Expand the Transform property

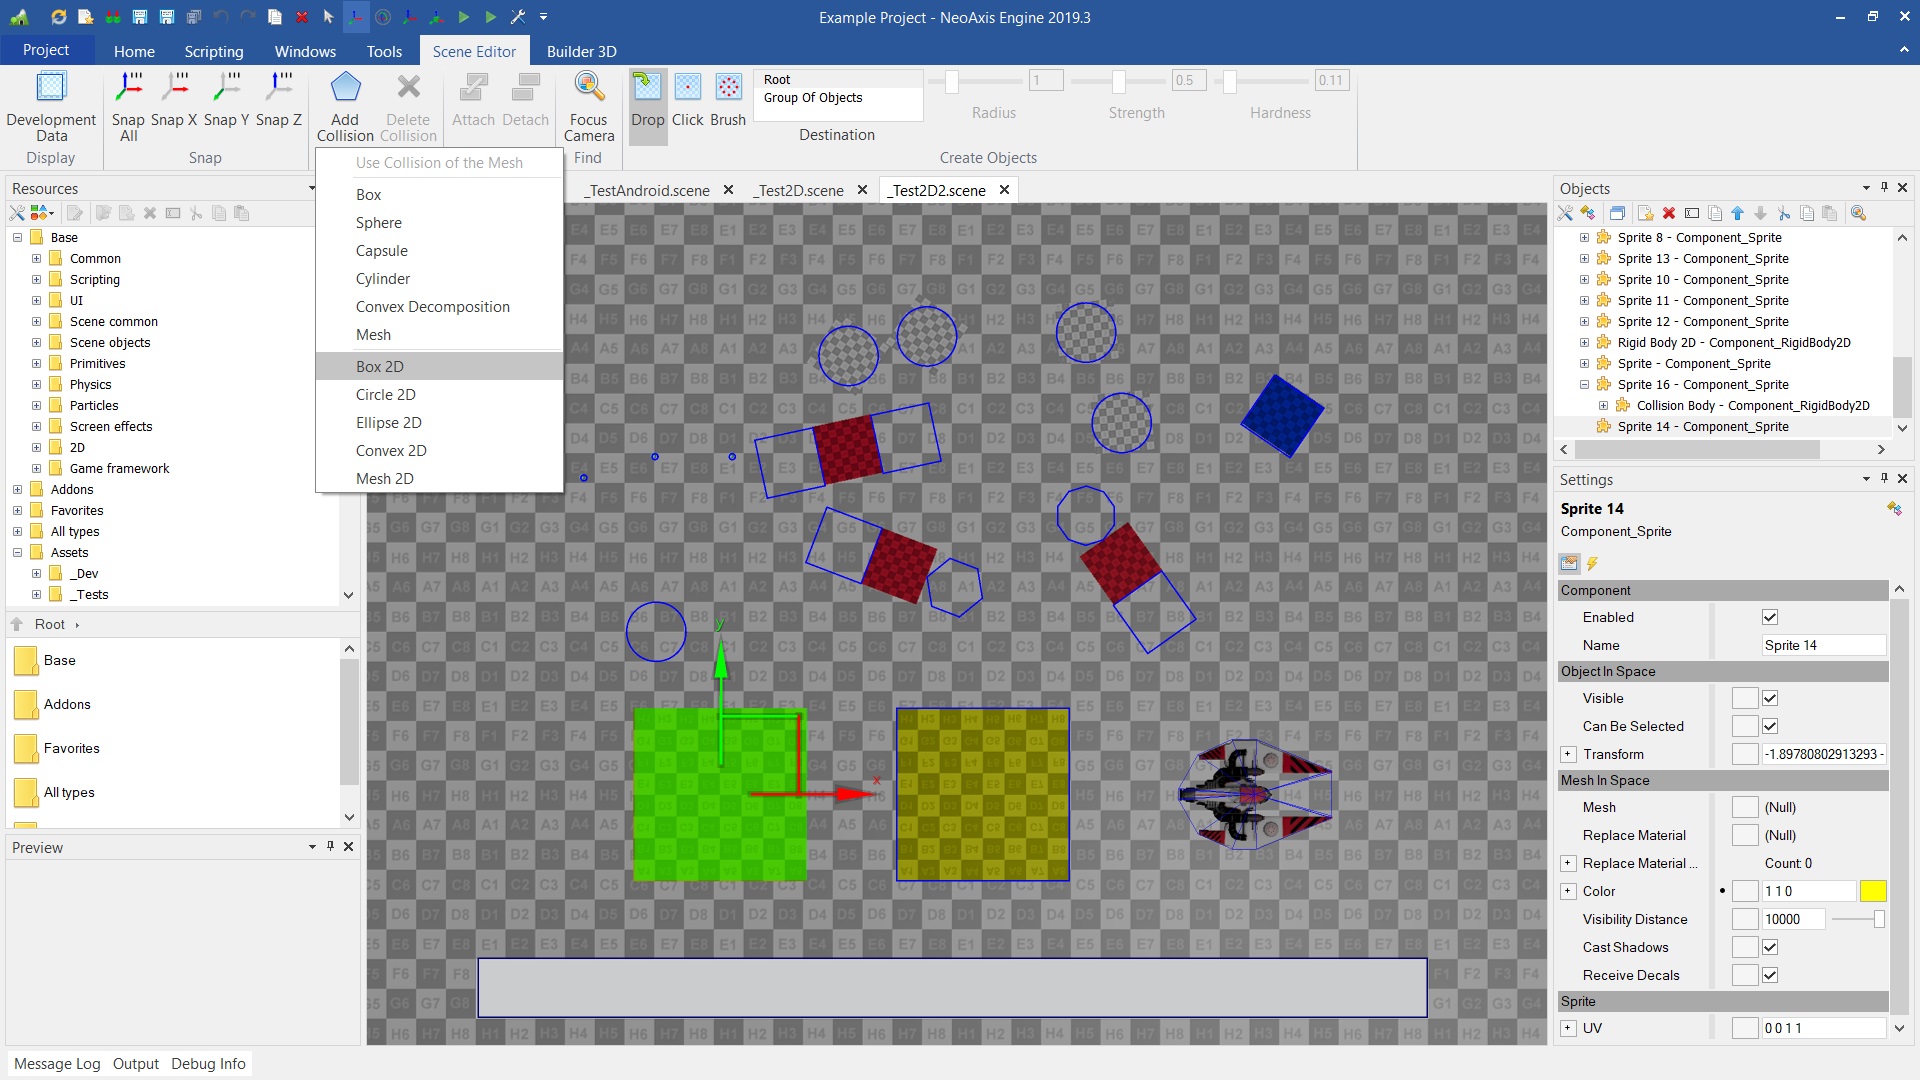(x=1568, y=754)
